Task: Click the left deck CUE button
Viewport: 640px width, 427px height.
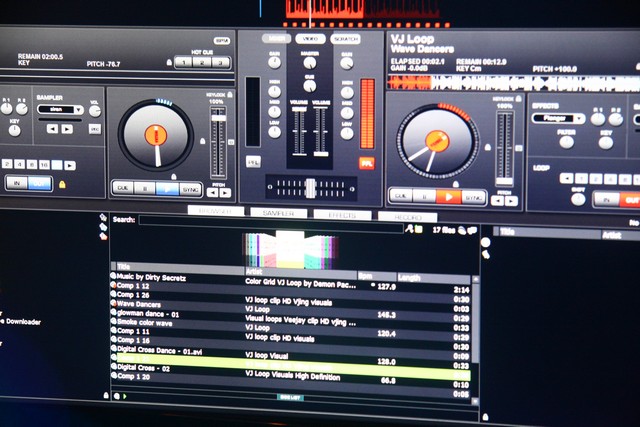Action: (123, 188)
